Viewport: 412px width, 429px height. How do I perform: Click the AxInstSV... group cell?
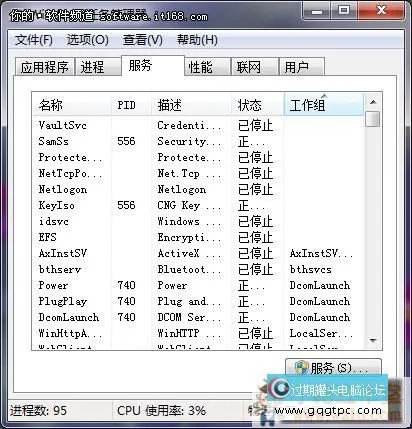click(x=321, y=253)
